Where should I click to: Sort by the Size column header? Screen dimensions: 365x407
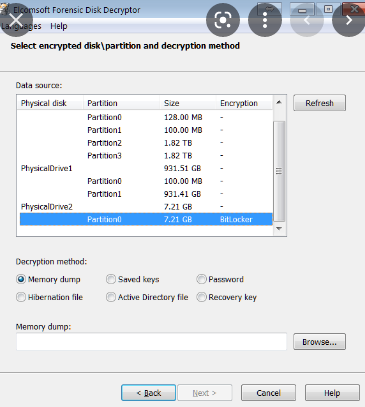pyautogui.click(x=188, y=103)
